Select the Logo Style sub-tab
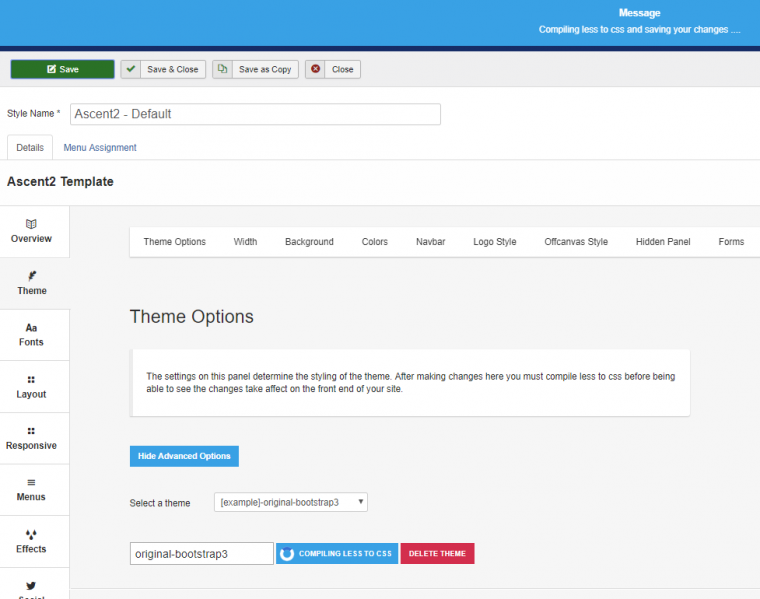 pos(494,241)
